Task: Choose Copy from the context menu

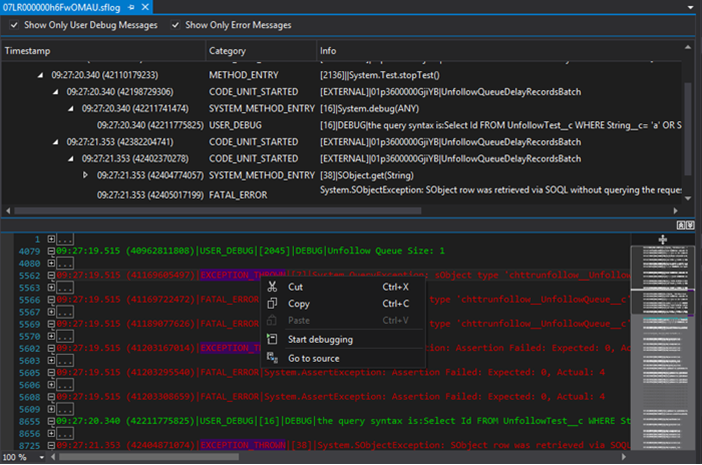Action: [342, 303]
